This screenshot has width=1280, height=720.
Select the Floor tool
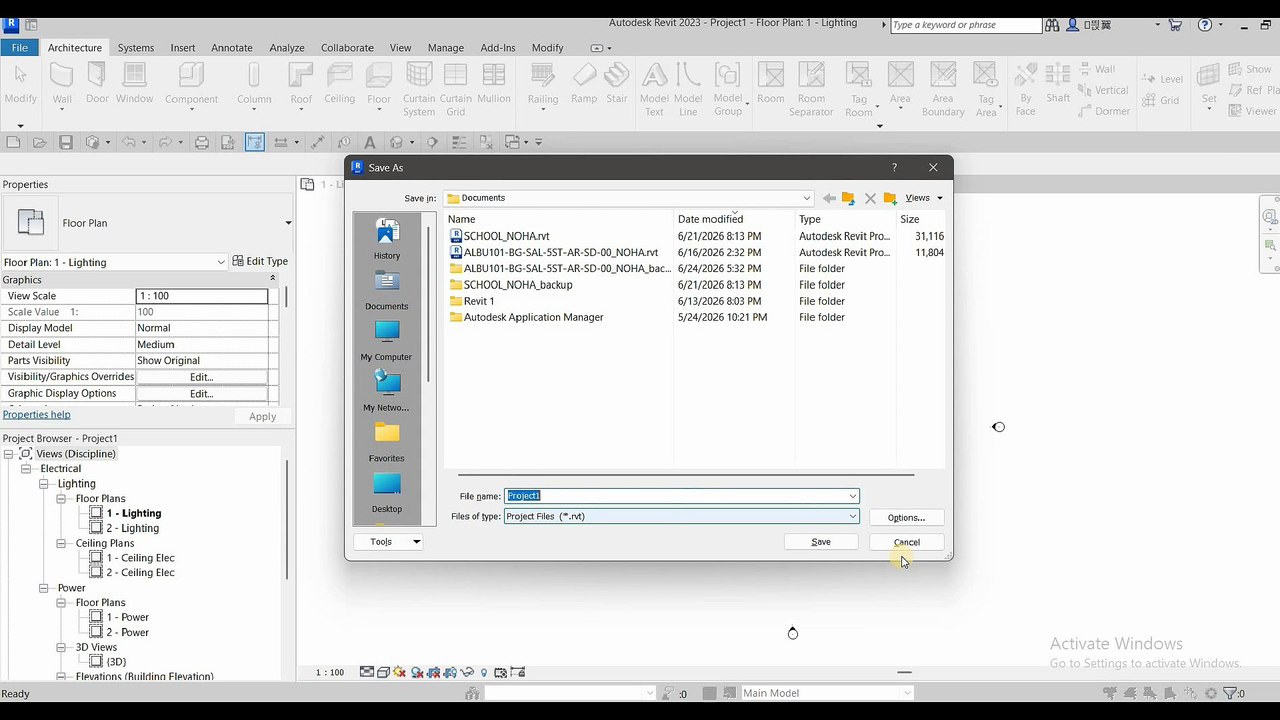[379, 84]
